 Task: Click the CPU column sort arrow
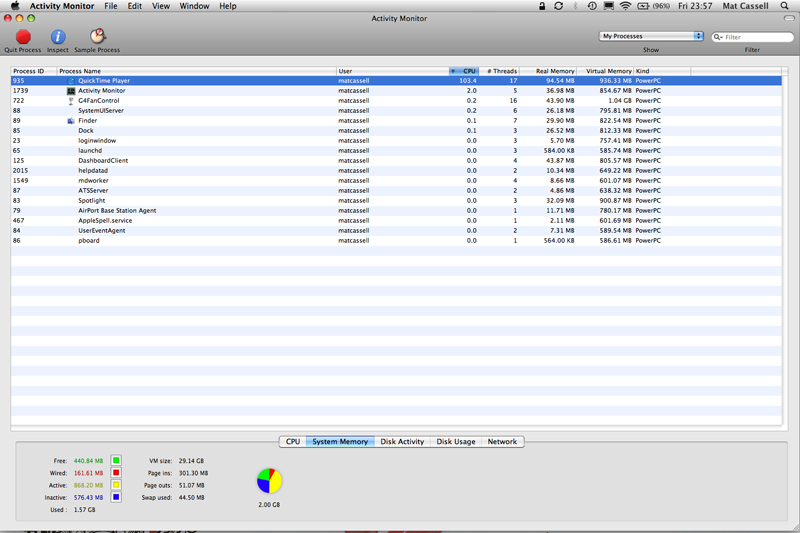point(453,71)
